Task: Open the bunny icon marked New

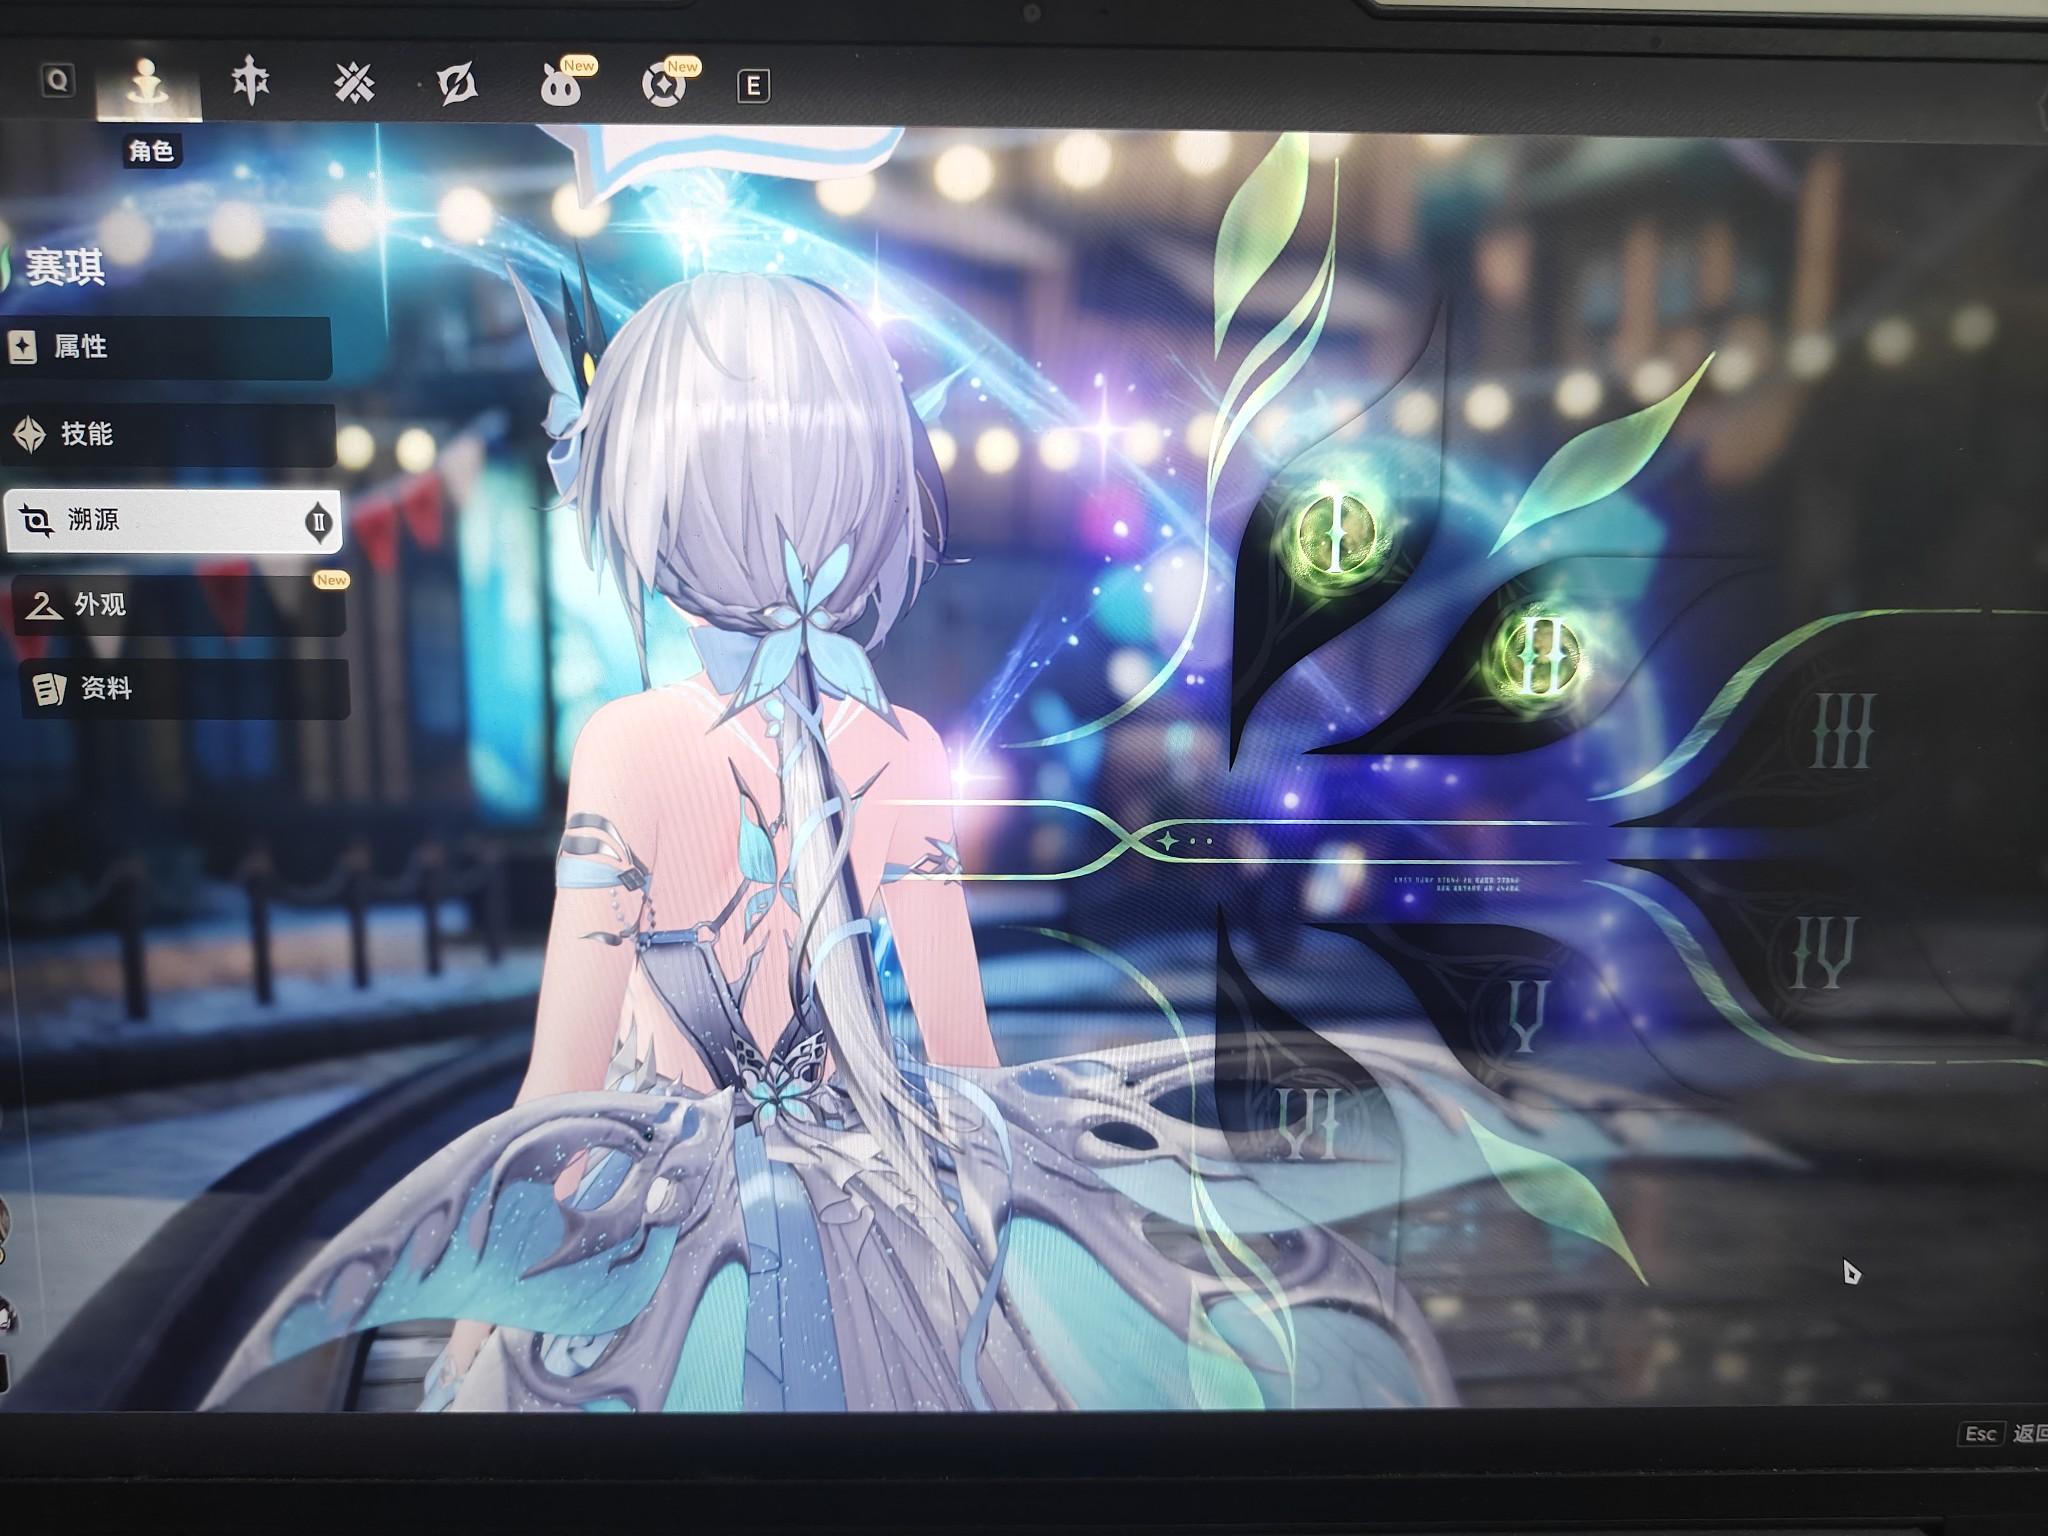Action: pyautogui.click(x=561, y=86)
